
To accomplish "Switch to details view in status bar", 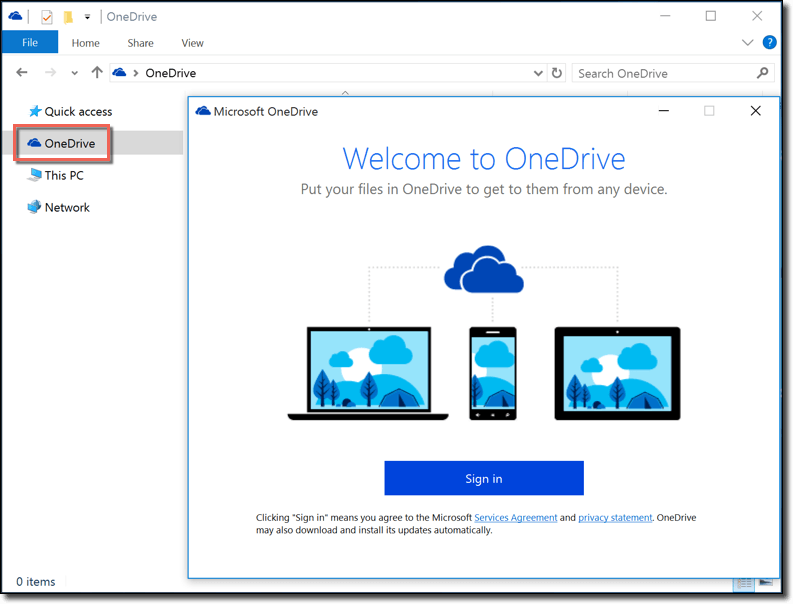I will [743, 584].
